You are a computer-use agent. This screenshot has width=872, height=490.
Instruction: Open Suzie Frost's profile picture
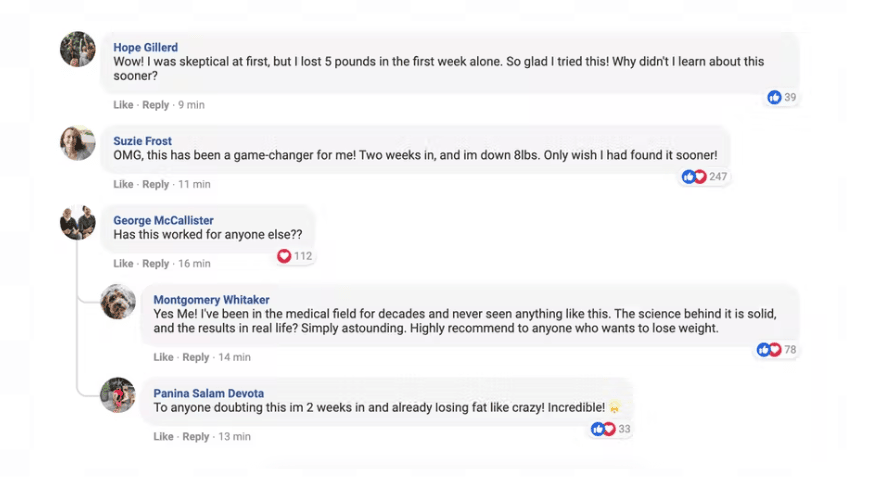[x=78, y=143]
